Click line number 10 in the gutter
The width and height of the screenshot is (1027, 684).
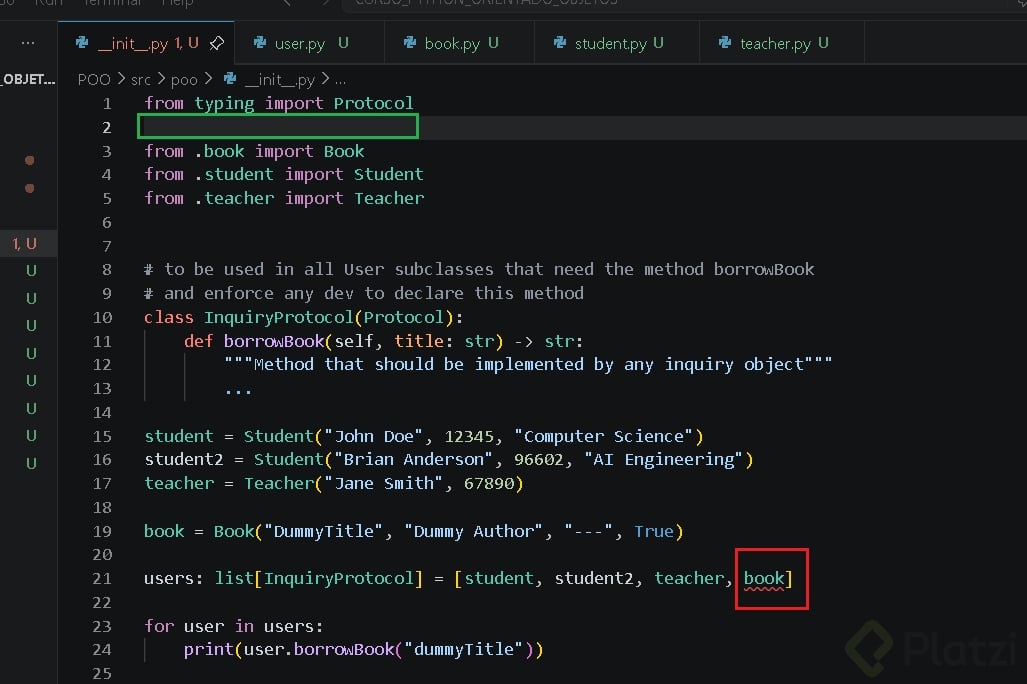point(103,318)
